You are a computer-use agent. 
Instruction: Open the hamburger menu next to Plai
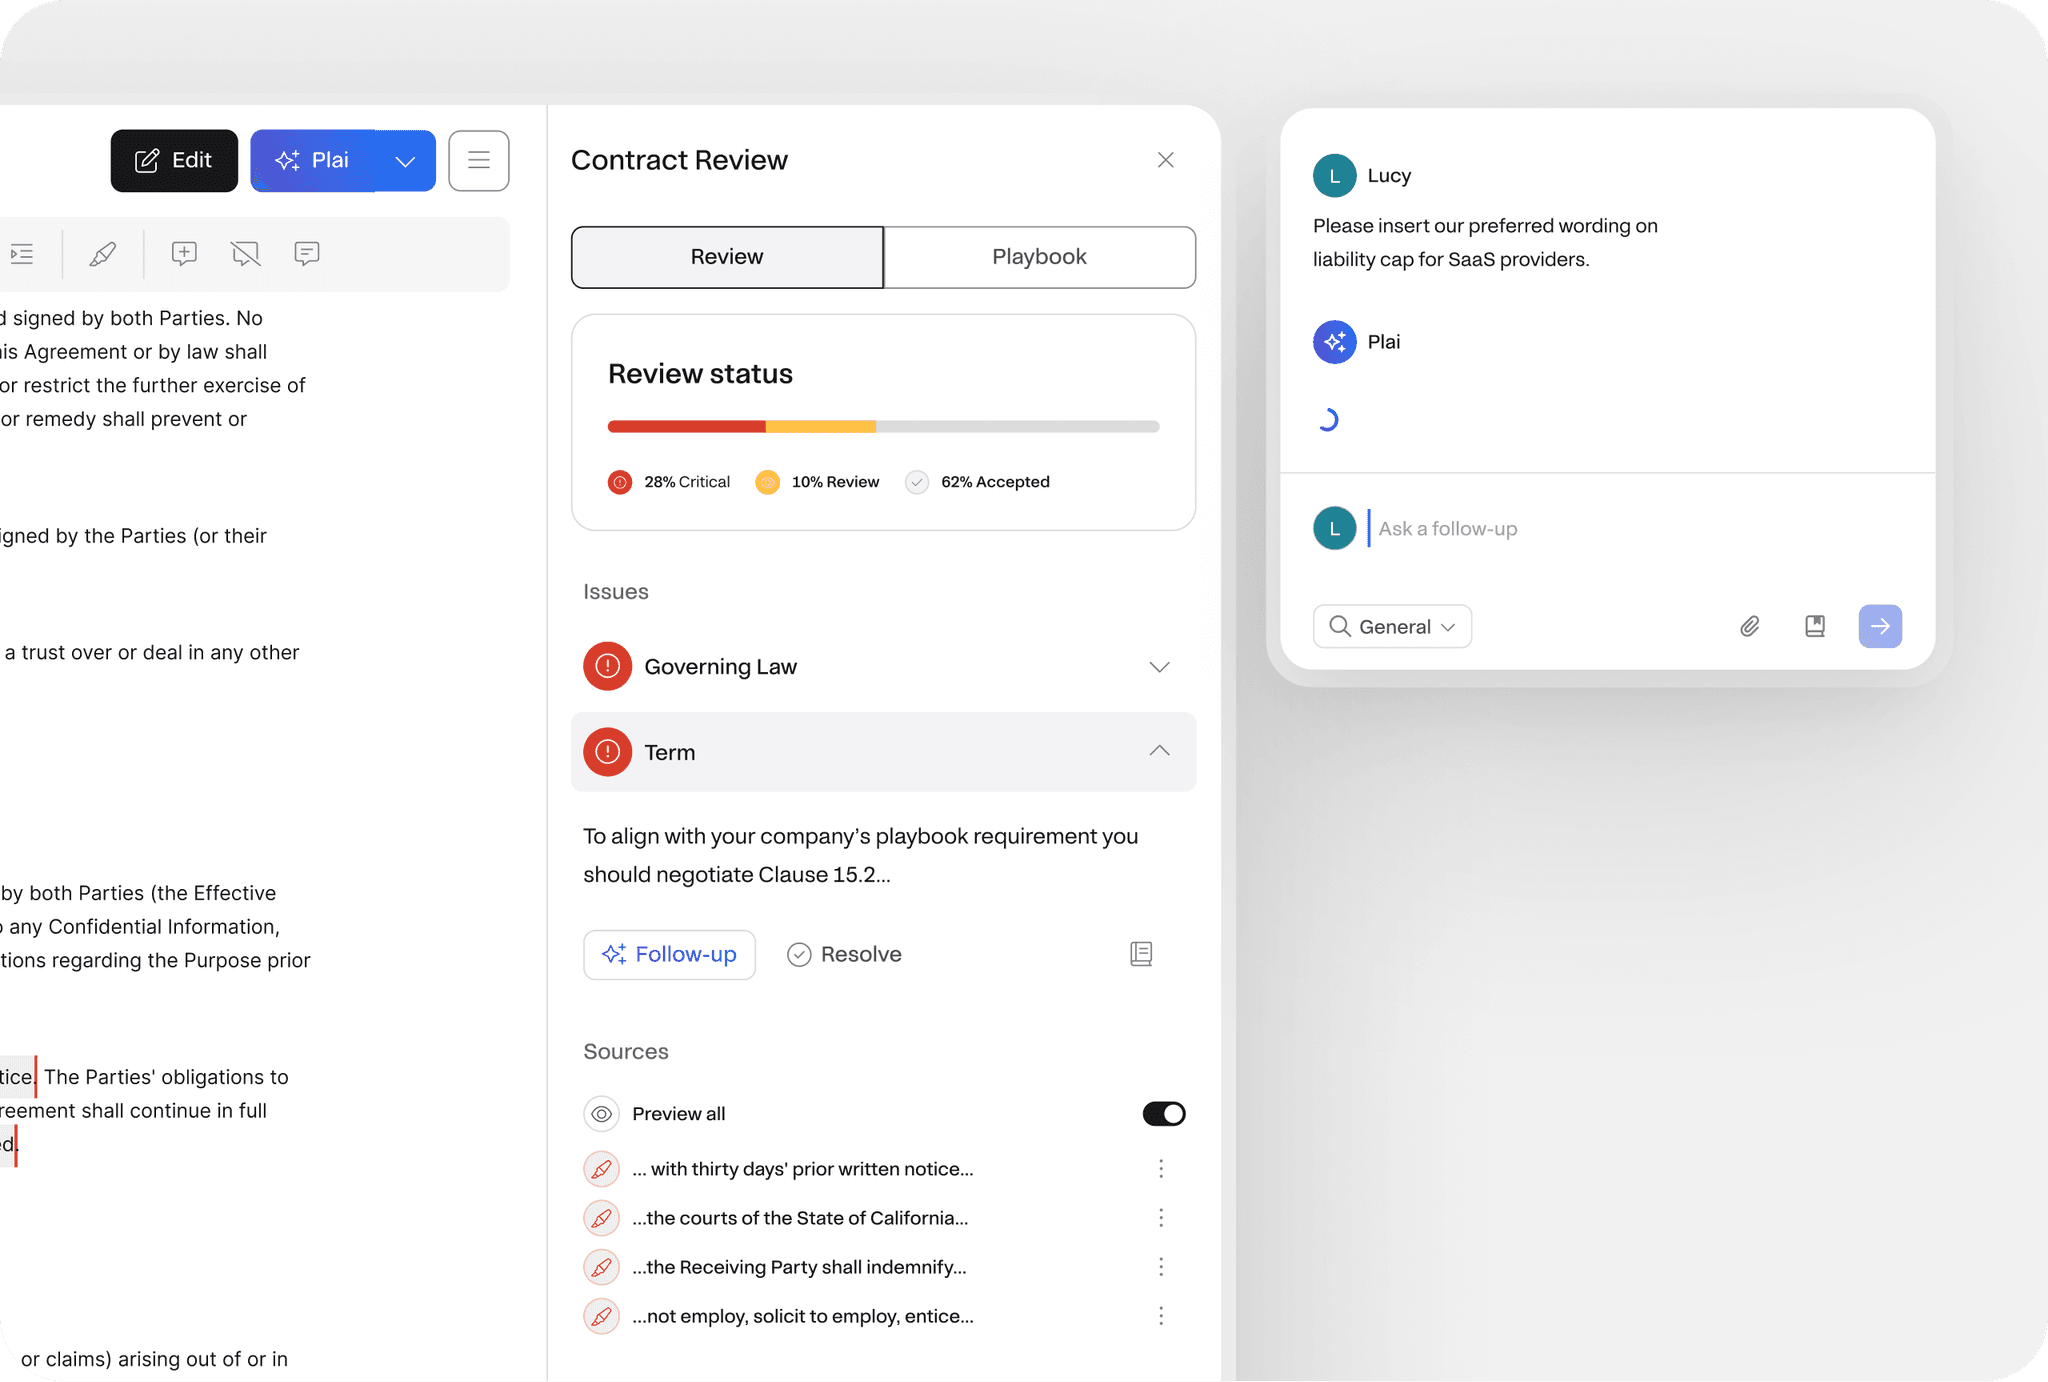click(x=478, y=160)
